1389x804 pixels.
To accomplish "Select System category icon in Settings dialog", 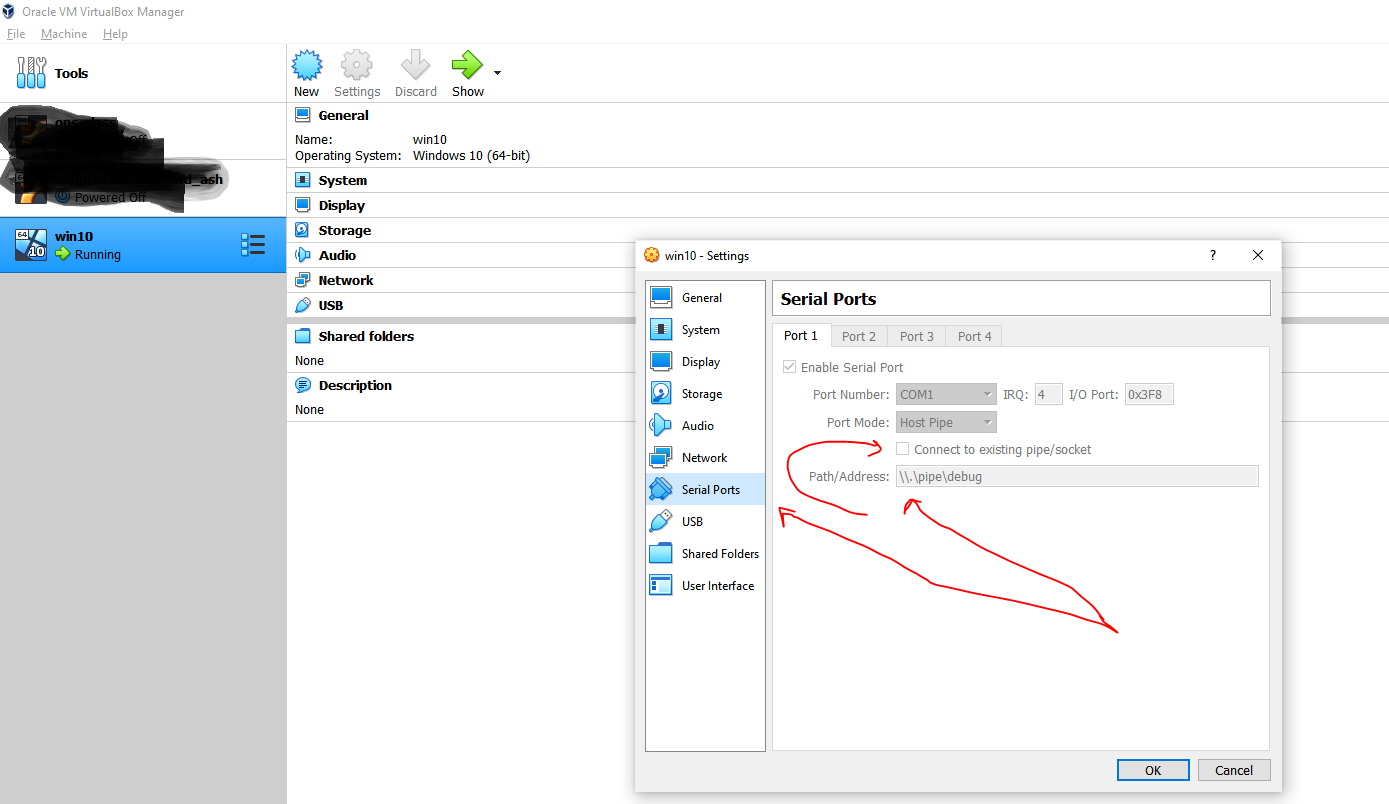I will 661,329.
